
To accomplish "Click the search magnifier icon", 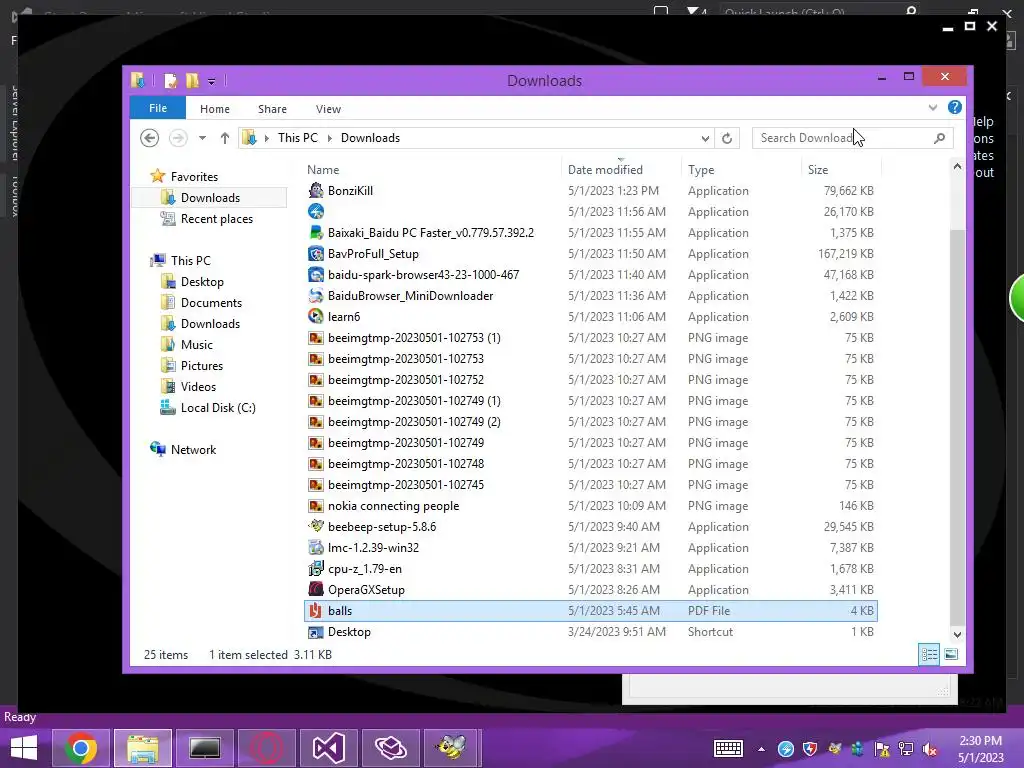I will pos(939,138).
